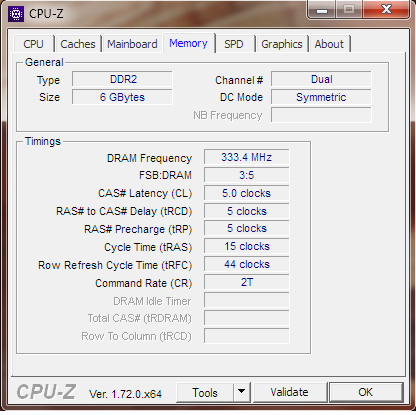Click the empty Total CAS# (tRDRAM) field
This screenshot has width=416, height=415.
(x=247, y=318)
